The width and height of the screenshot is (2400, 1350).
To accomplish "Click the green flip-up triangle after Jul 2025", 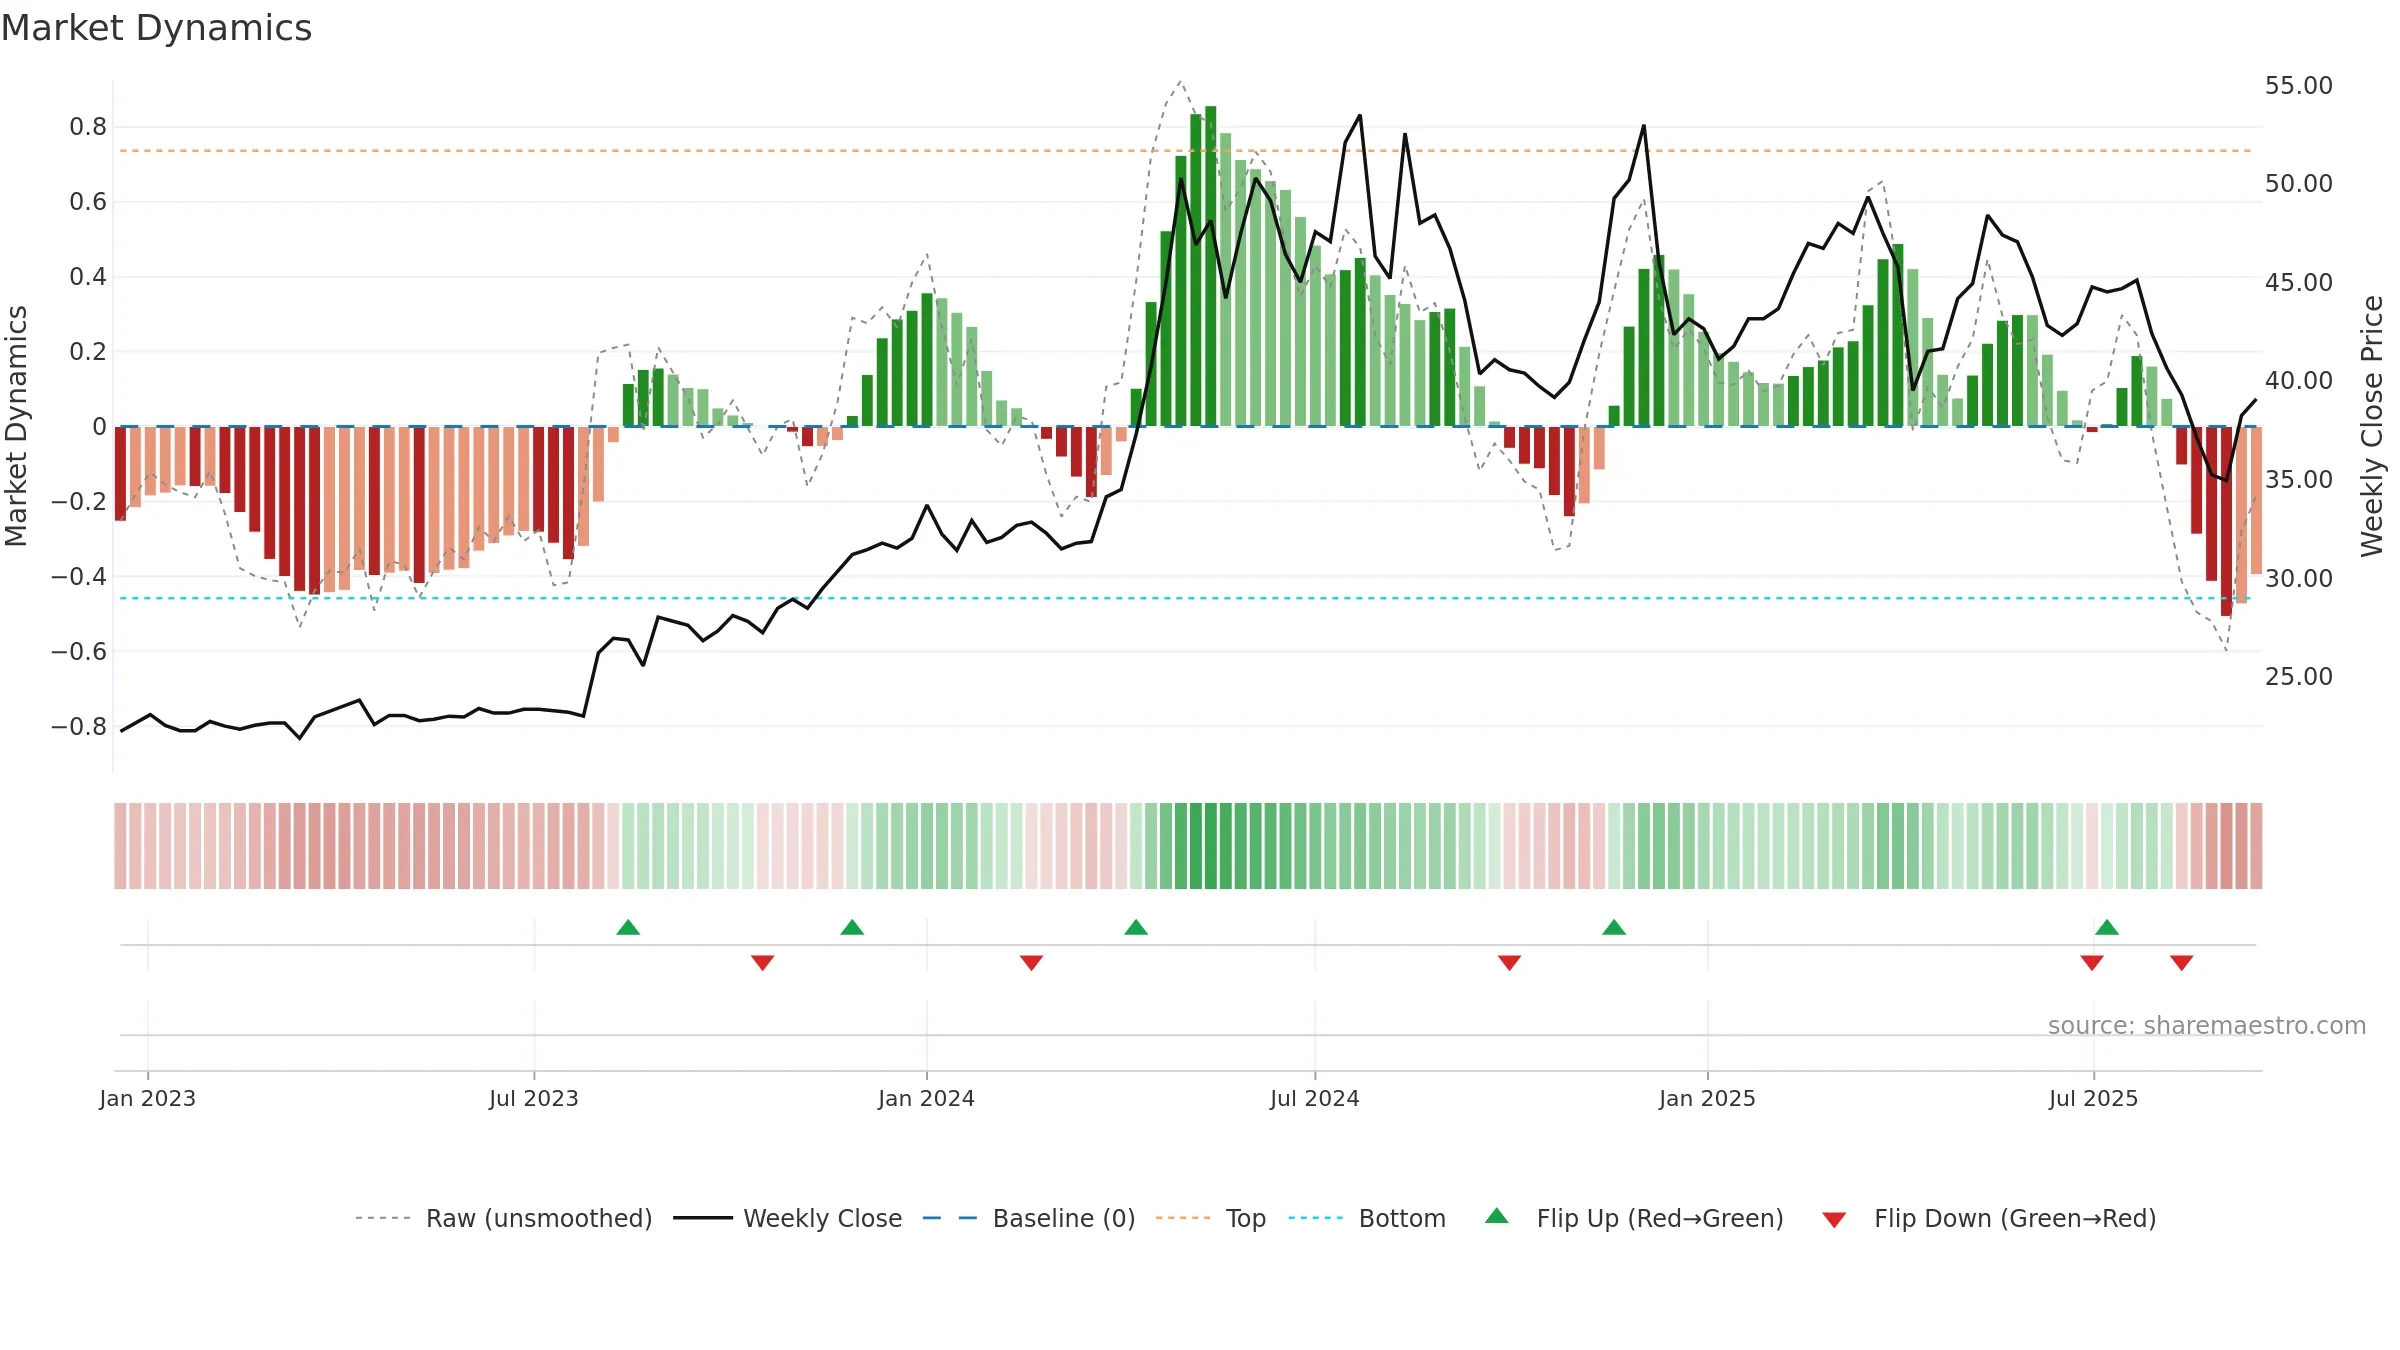I will [2107, 928].
